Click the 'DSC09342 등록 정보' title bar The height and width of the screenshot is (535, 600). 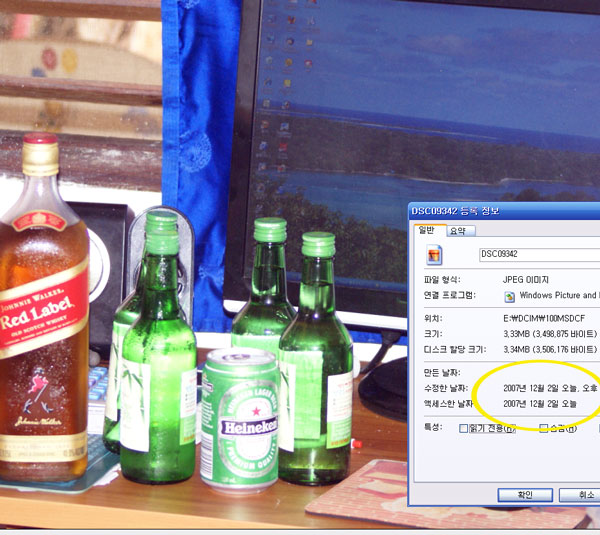coord(504,211)
